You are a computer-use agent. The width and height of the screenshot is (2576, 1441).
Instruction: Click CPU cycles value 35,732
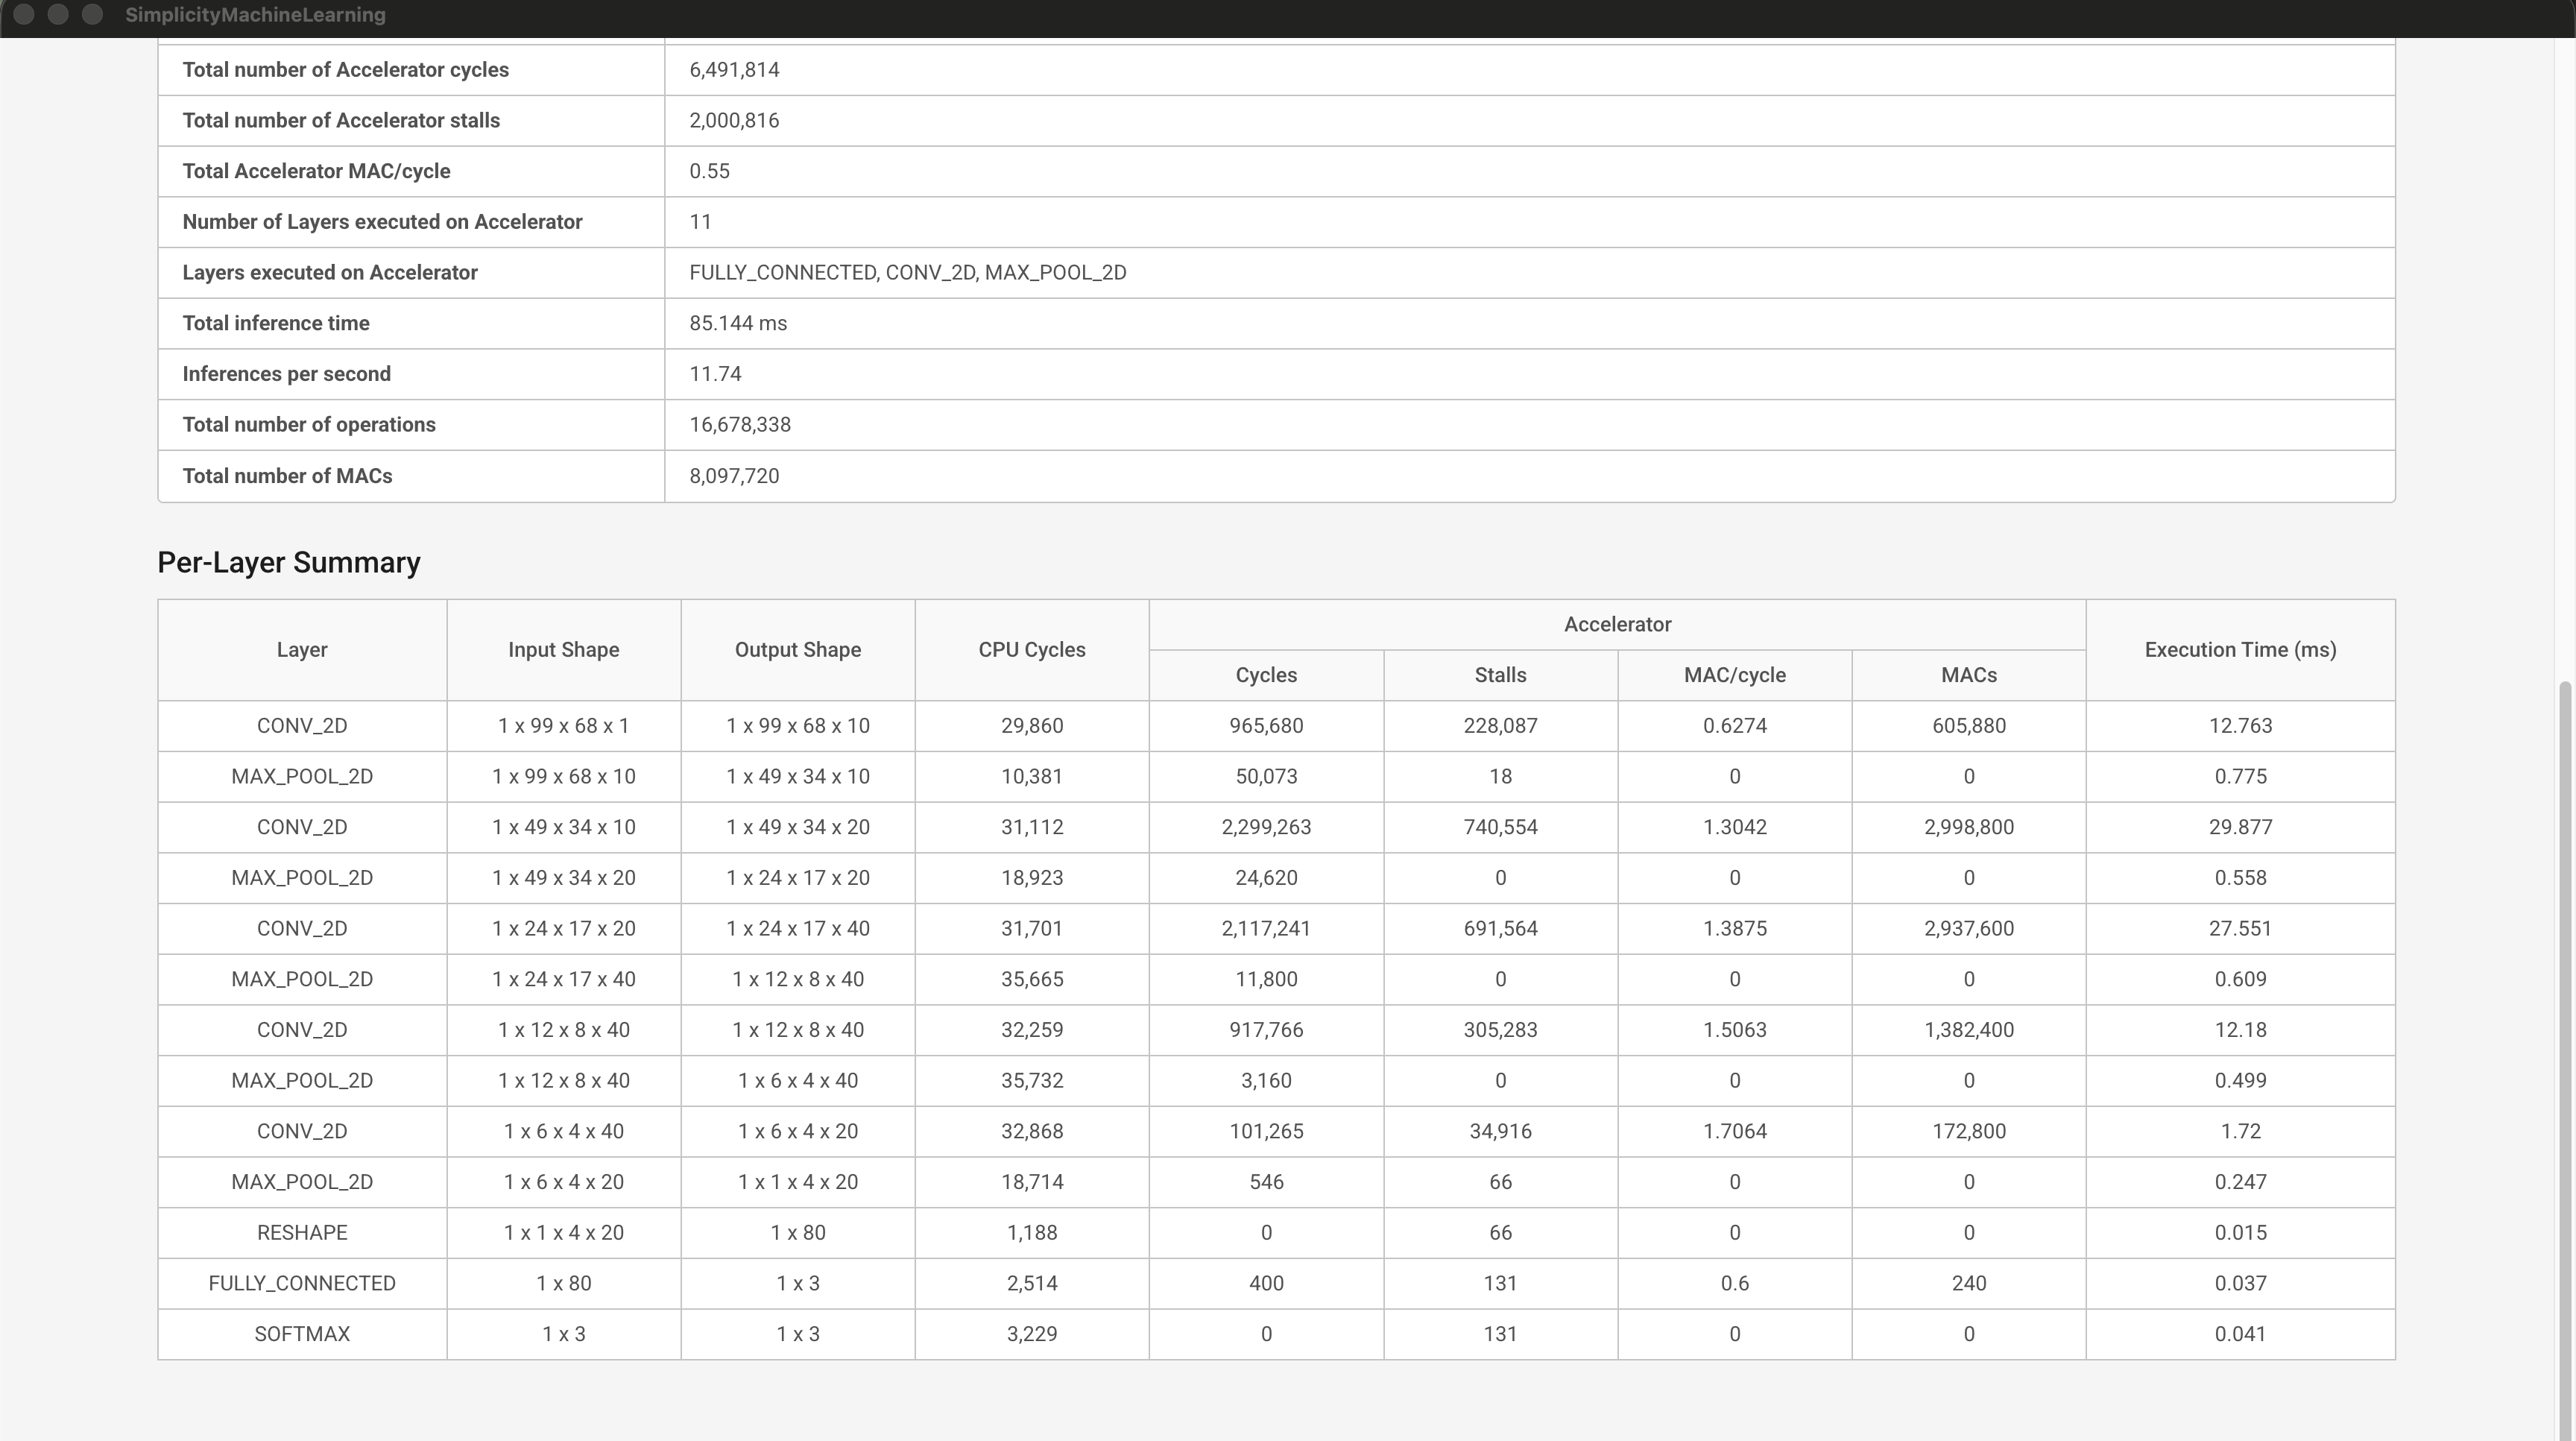click(x=1032, y=1081)
